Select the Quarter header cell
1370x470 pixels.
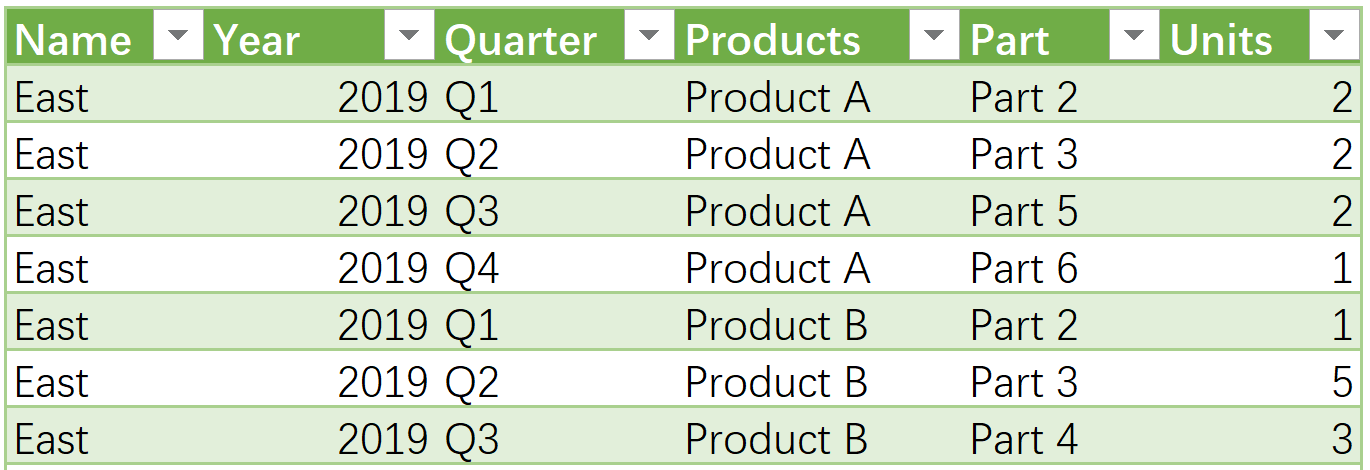[557, 38]
